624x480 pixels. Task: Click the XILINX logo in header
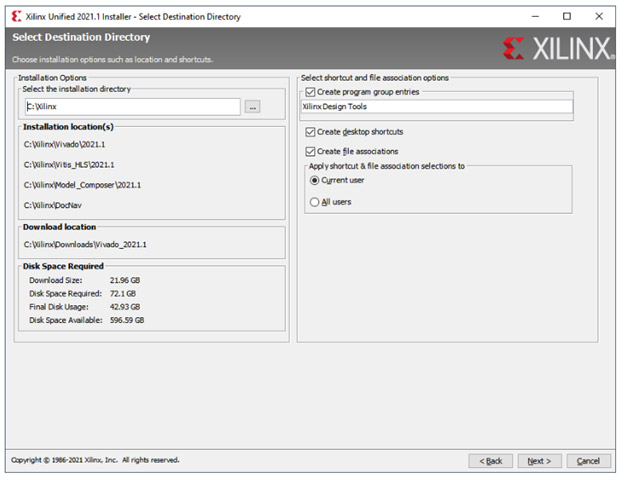tap(558, 49)
